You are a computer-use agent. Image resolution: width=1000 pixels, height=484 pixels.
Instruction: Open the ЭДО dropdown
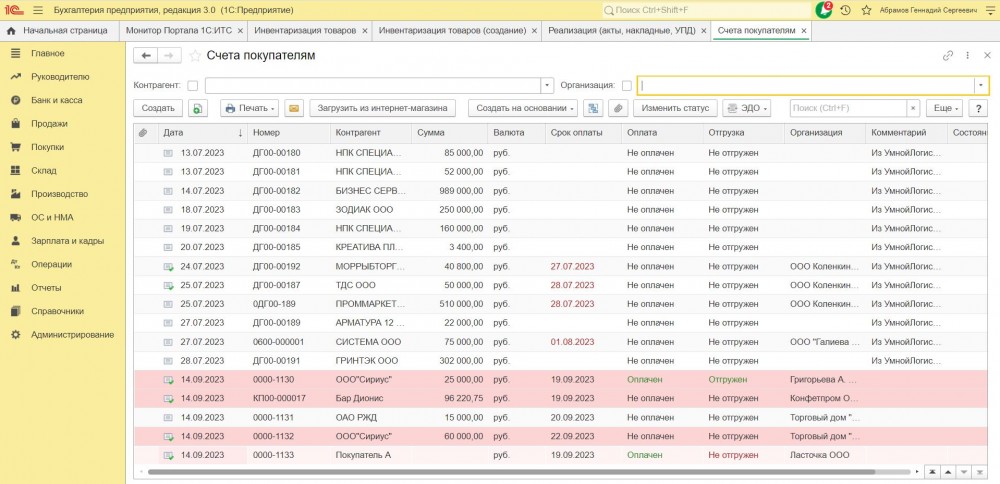click(x=747, y=108)
